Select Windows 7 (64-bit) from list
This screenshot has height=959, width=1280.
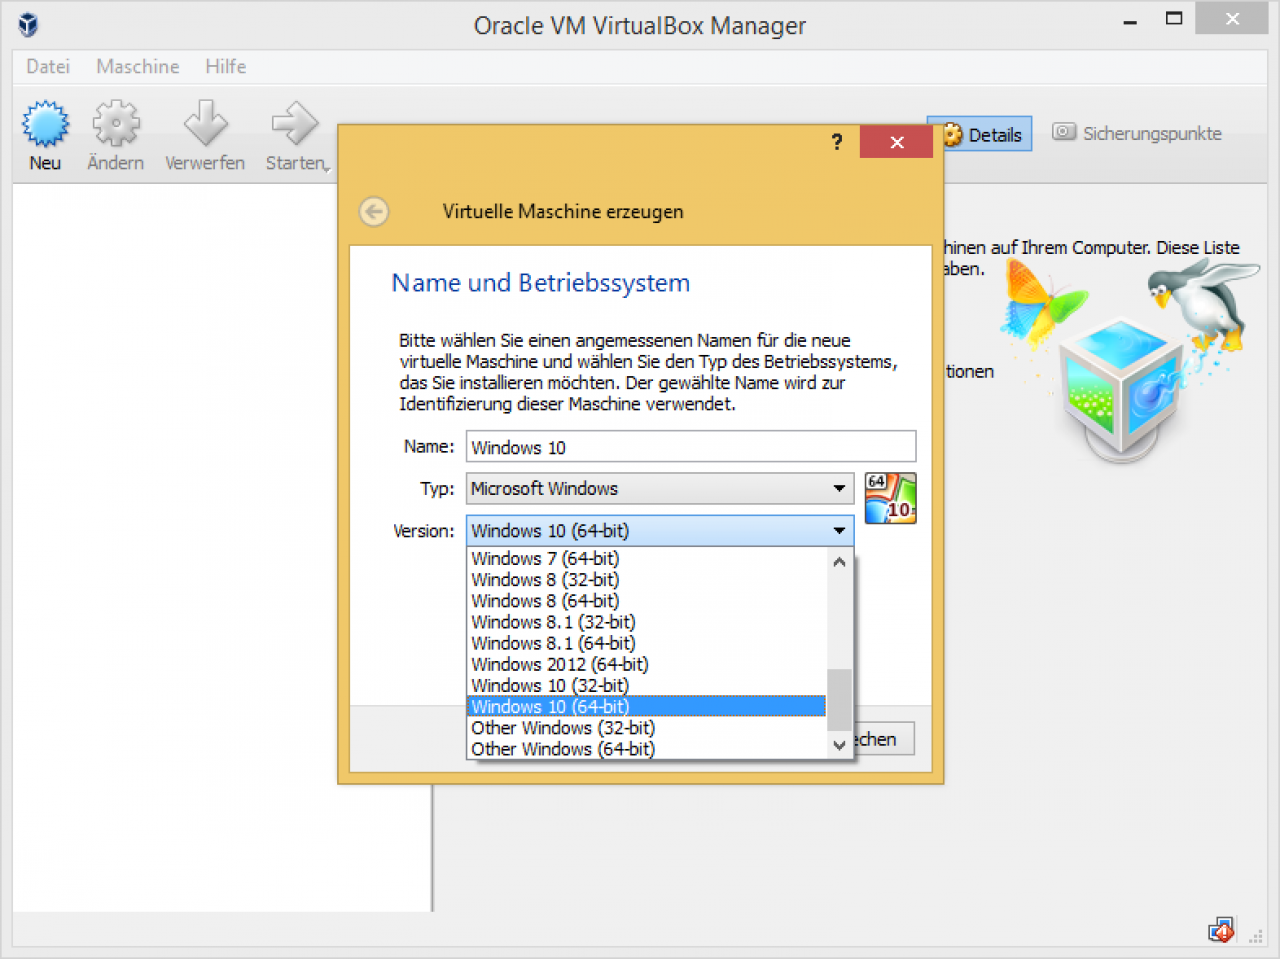pos(647,559)
